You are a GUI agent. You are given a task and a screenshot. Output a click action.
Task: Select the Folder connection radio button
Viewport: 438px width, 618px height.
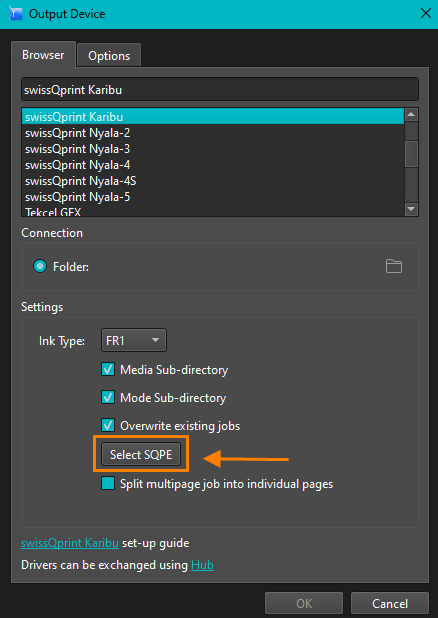pos(40,266)
